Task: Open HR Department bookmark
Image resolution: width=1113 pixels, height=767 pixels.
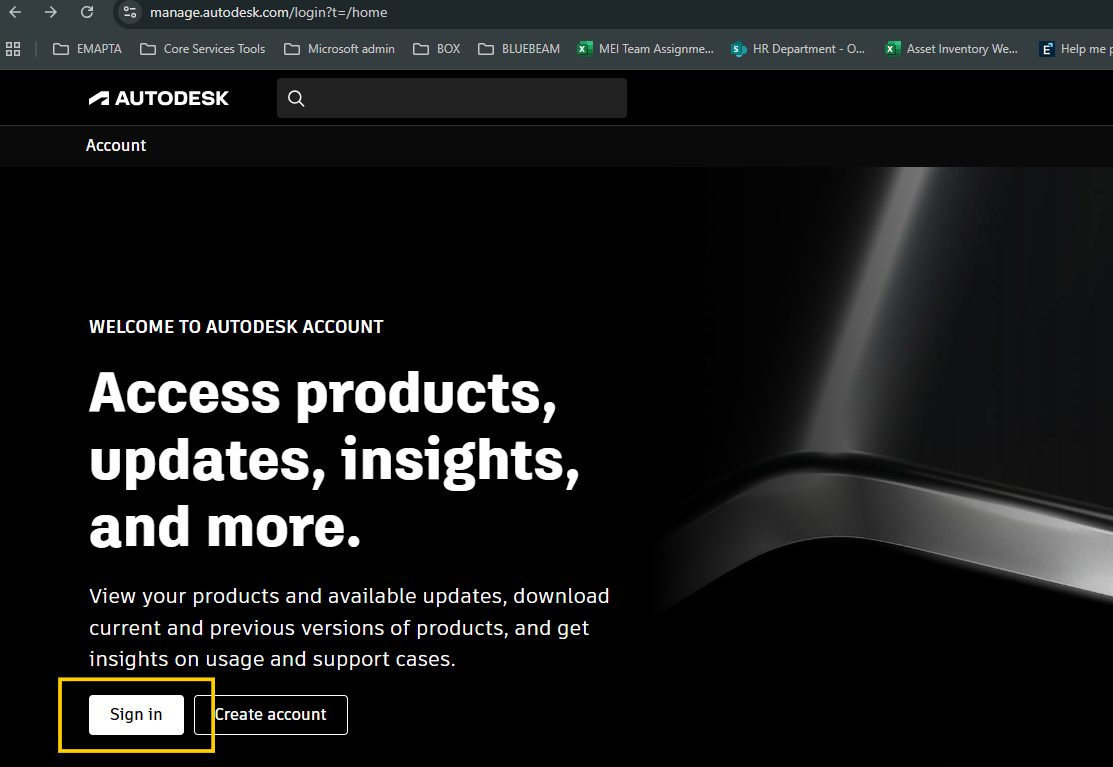Action: [799, 49]
